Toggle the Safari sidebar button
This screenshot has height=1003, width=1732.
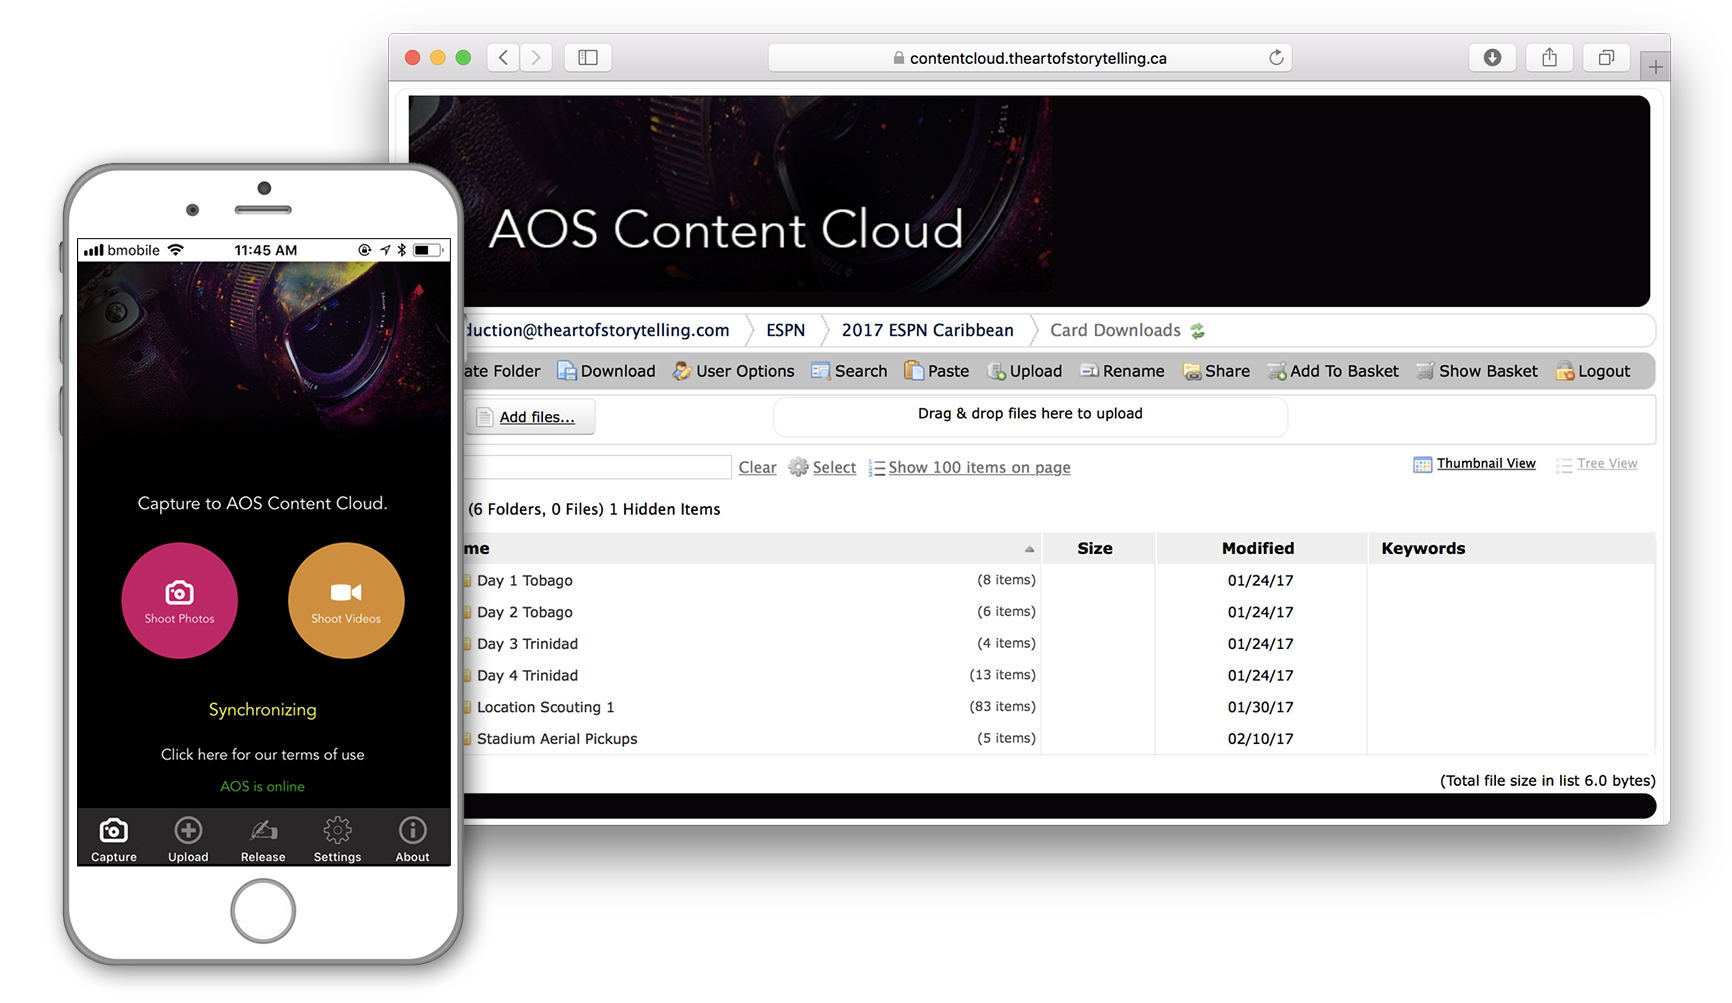coord(588,58)
